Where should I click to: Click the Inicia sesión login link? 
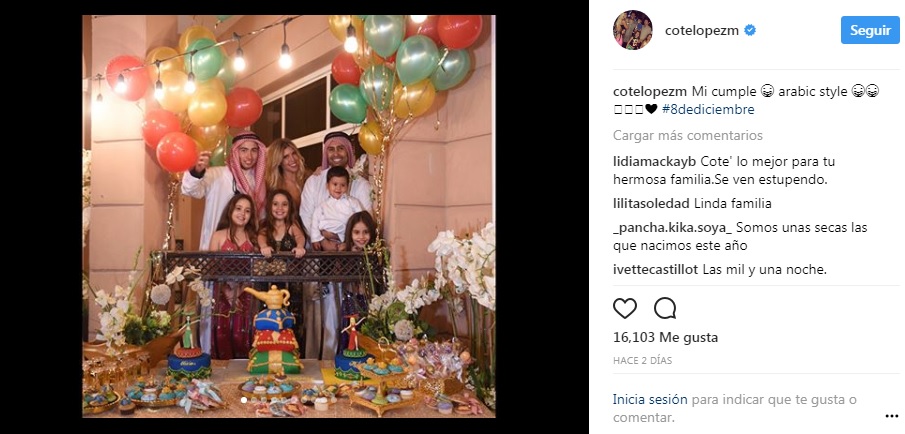coord(650,399)
